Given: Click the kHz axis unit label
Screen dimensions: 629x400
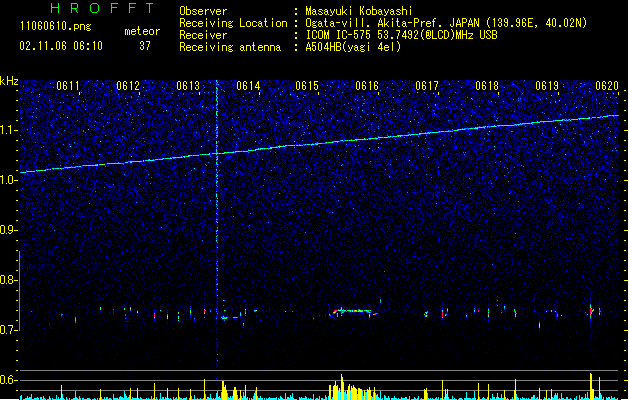Looking at the screenshot, I should (9, 81).
